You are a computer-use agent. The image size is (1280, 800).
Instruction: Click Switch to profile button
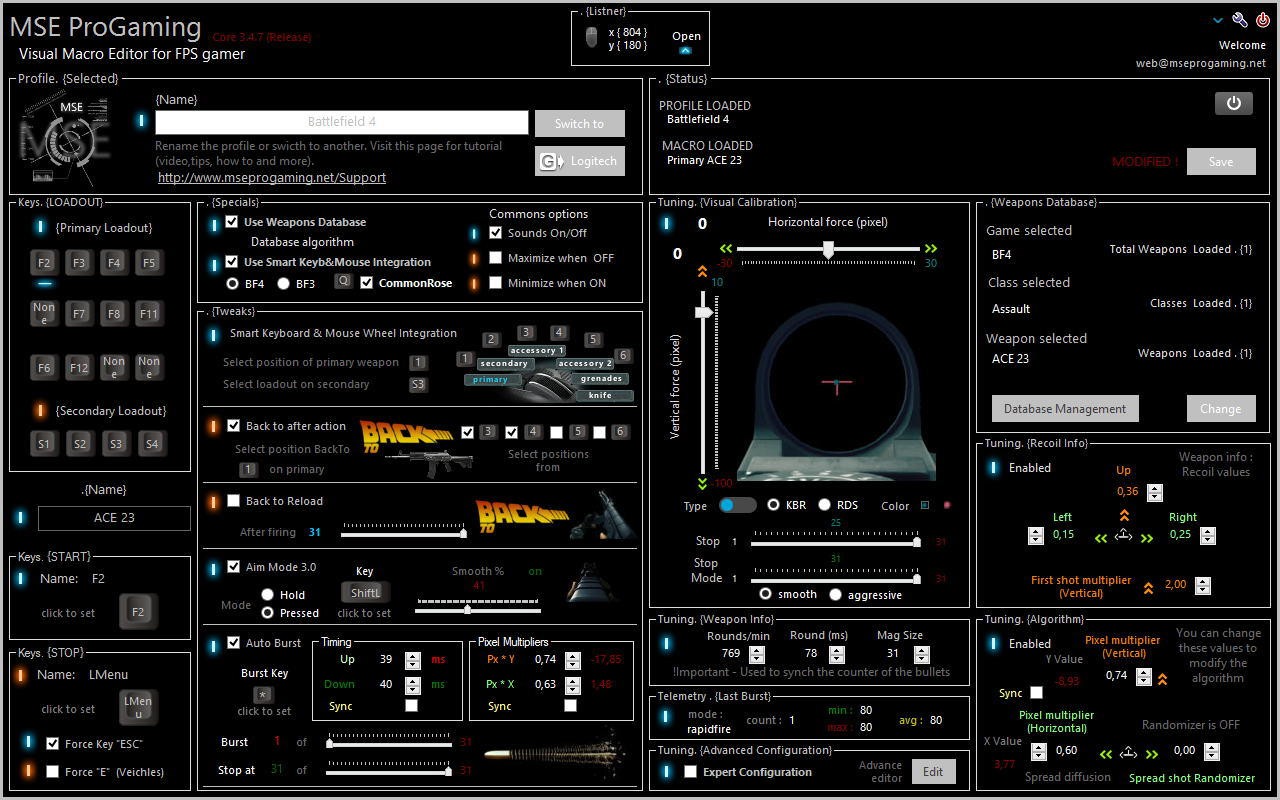[x=580, y=124]
